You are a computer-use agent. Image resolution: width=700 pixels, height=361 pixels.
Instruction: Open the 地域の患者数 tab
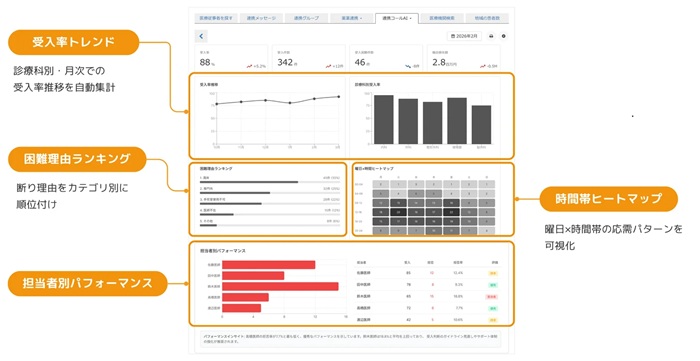[487, 18]
